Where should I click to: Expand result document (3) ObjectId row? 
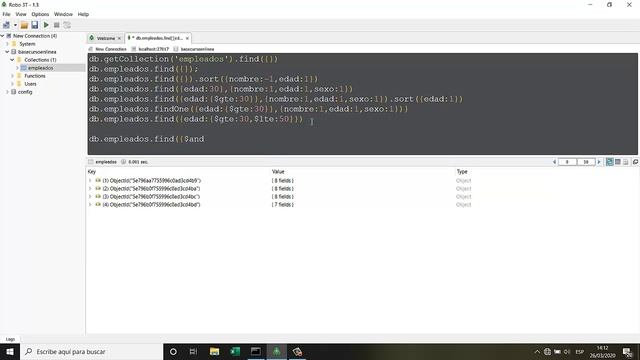tap(90, 196)
